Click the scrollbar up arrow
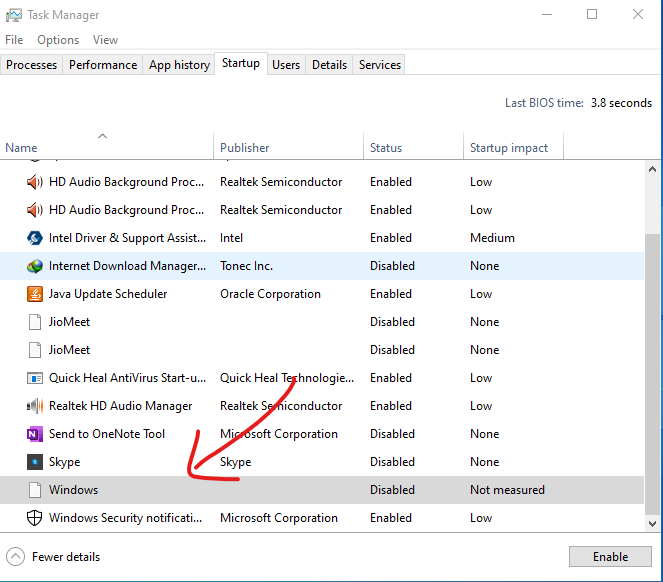The height and width of the screenshot is (582, 663). pyautogui.click(x=652, y=169)
